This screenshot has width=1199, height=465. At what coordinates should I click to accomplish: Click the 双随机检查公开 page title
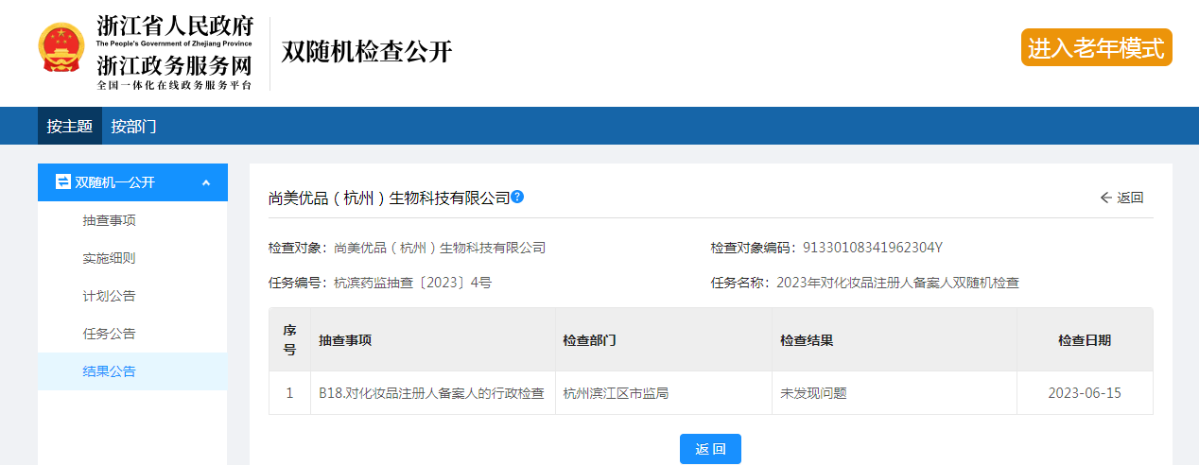click(x=367, y=52)
